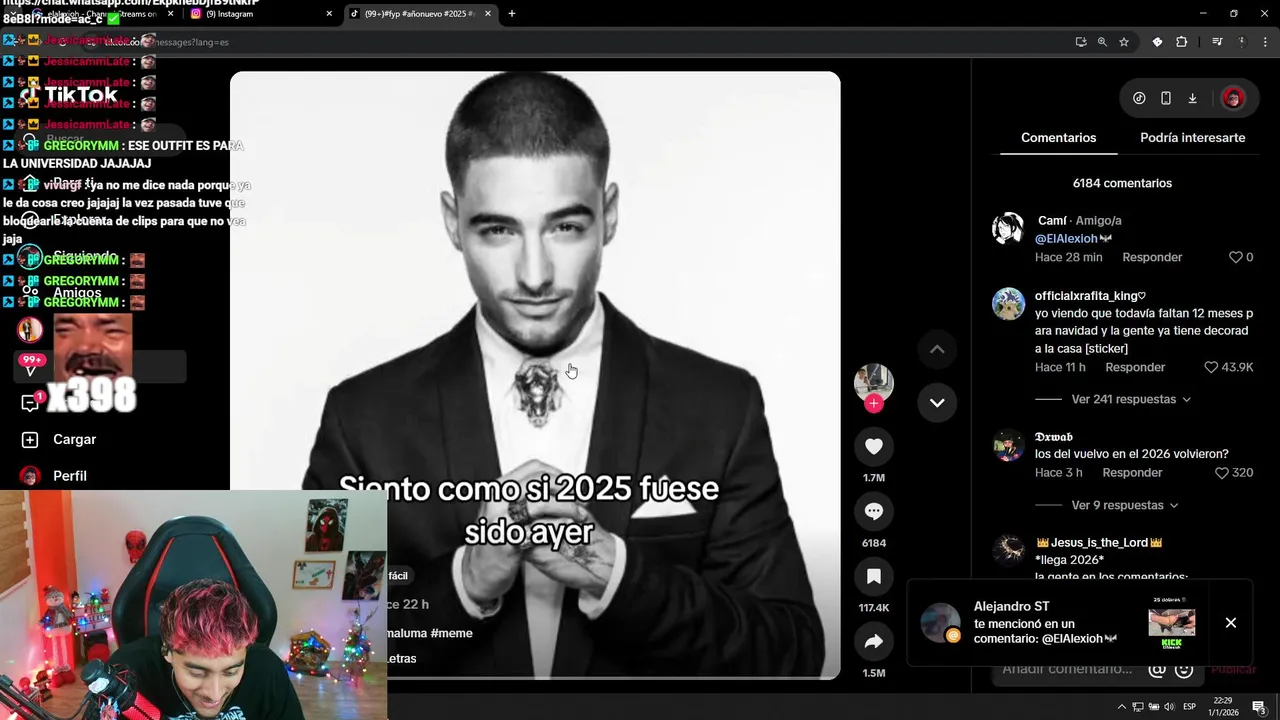Open Jesus_is_the_Lord username
Screen dimensions: 1280x720
point(1099,543)
